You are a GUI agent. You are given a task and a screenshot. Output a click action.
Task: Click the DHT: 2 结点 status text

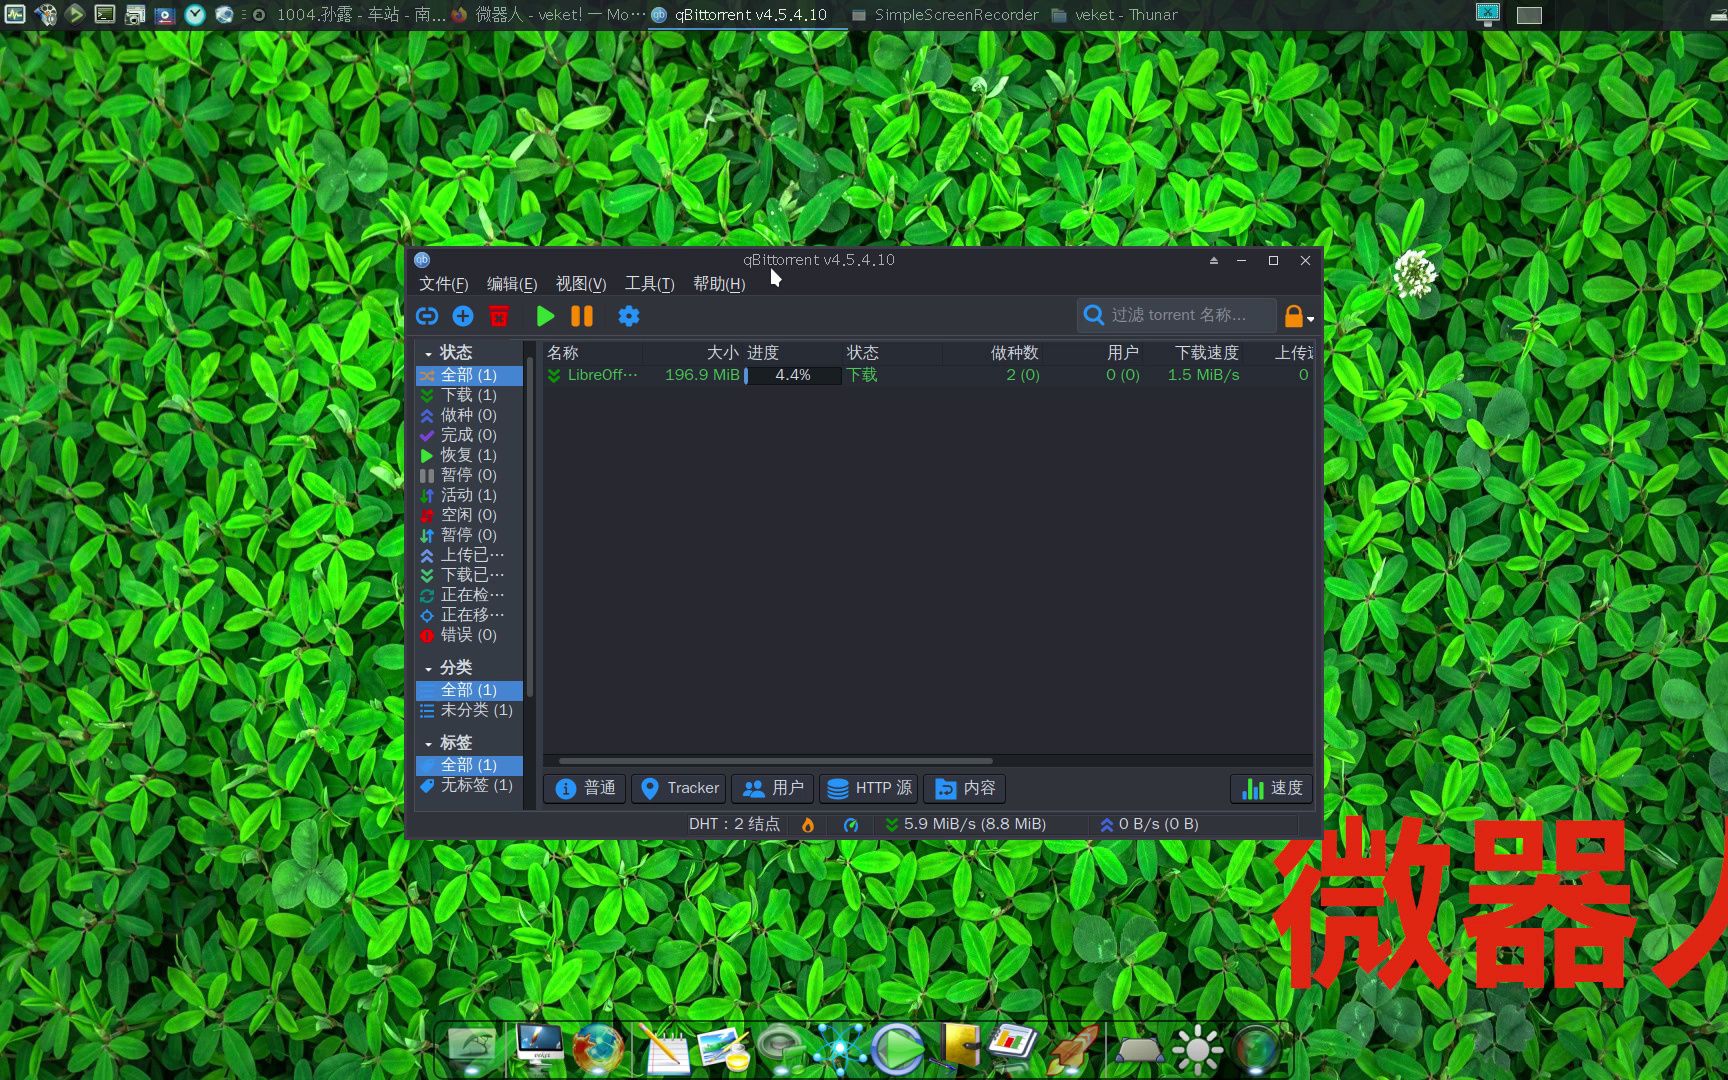tap(734, 824)
